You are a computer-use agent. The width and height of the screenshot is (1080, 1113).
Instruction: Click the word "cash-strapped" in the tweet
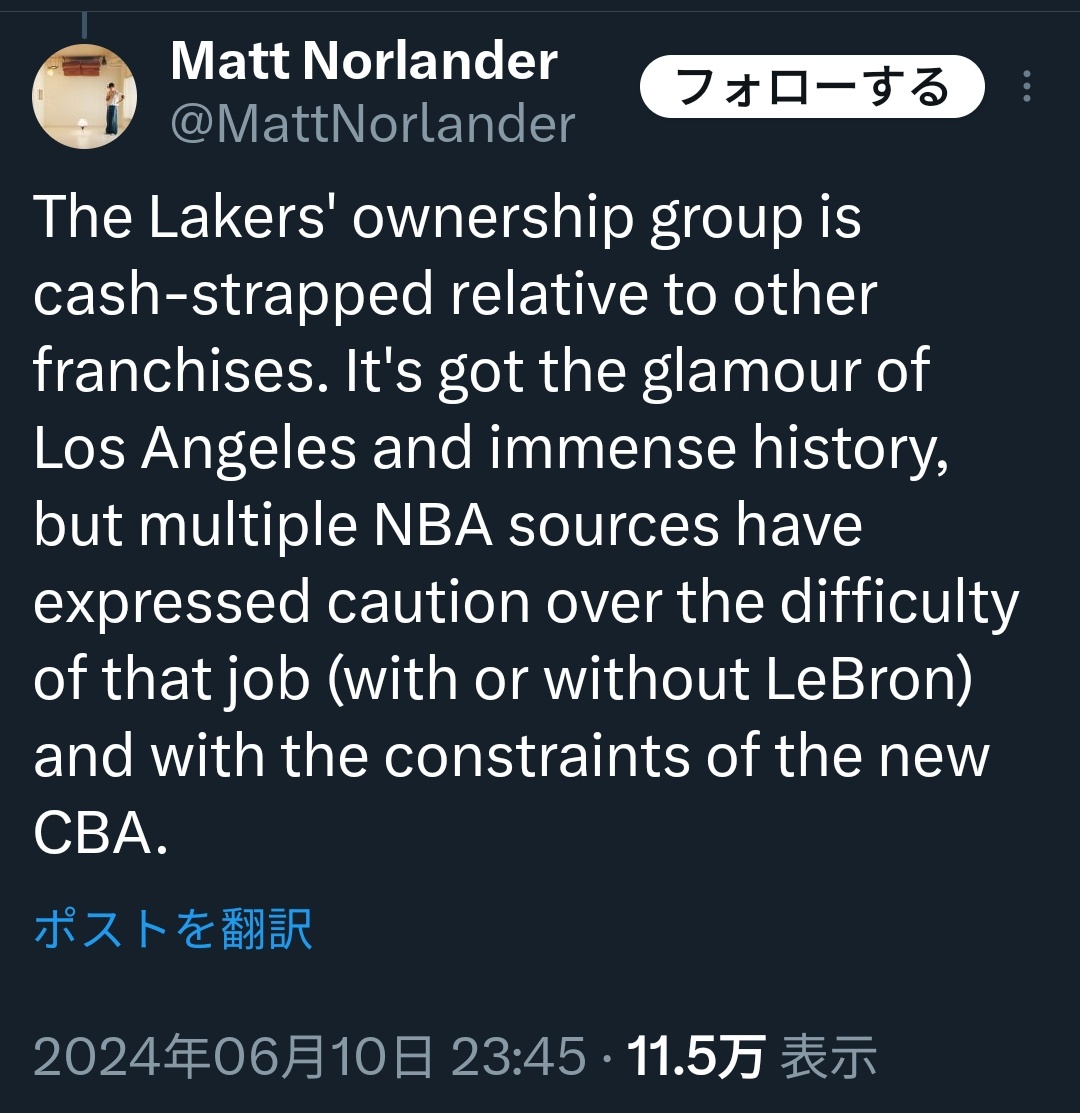(233, 297)
